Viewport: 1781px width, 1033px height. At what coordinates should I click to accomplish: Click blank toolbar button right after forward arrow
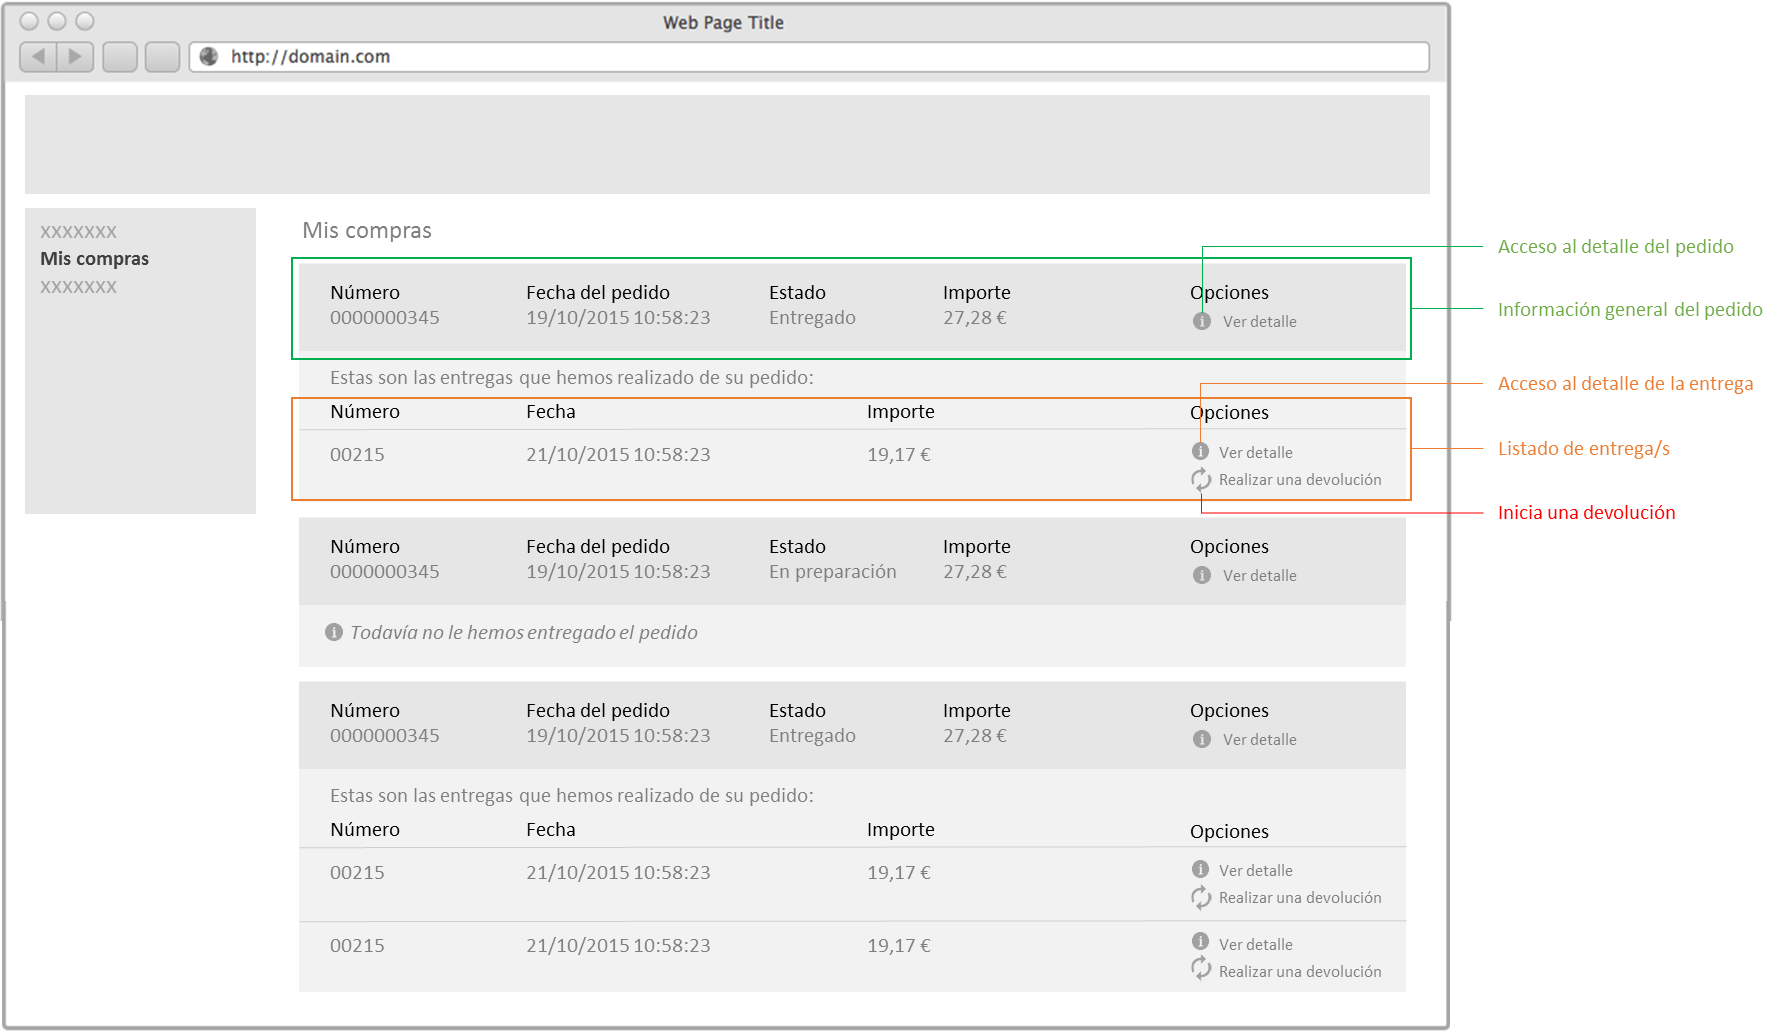120,57
